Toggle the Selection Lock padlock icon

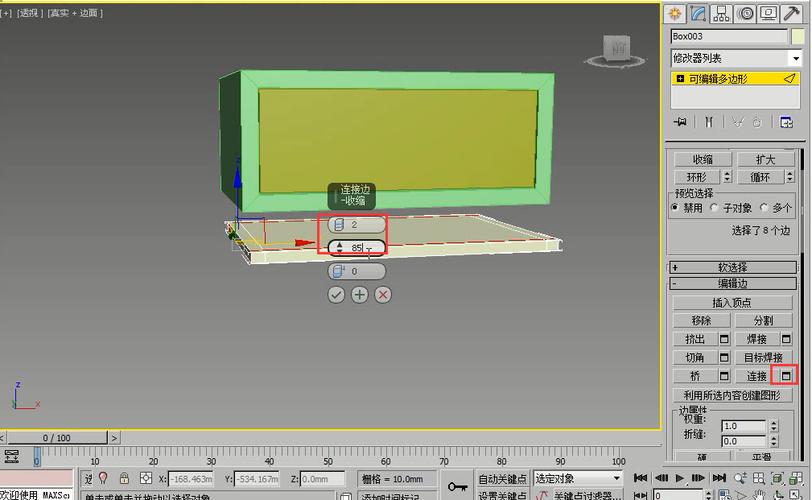pyautogui.click(x=124, y=478)
